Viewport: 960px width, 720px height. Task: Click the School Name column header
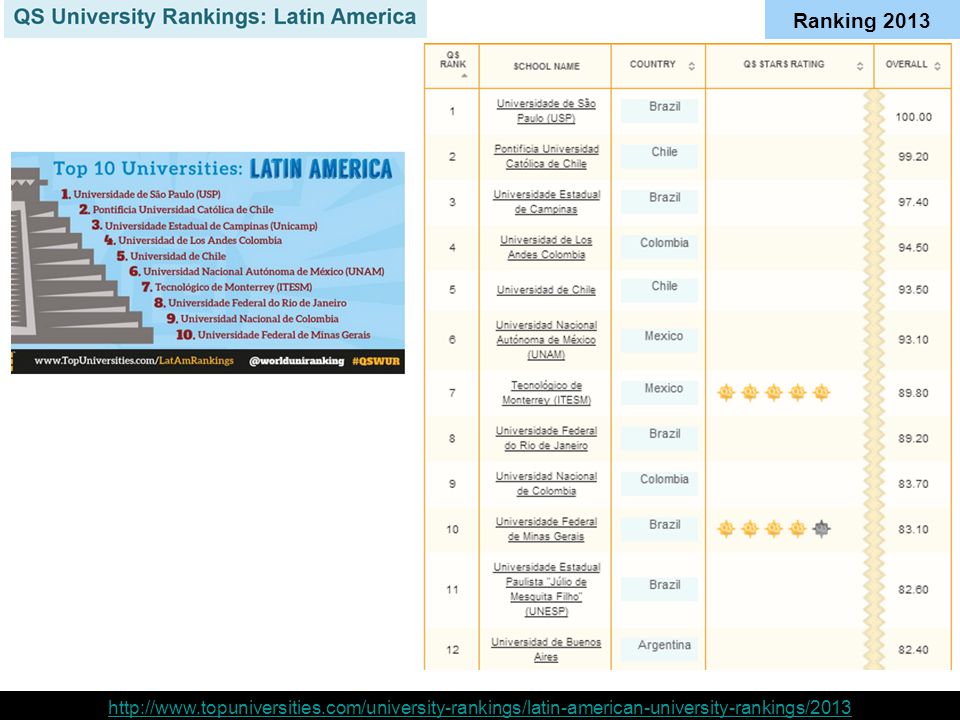point(546,66)
